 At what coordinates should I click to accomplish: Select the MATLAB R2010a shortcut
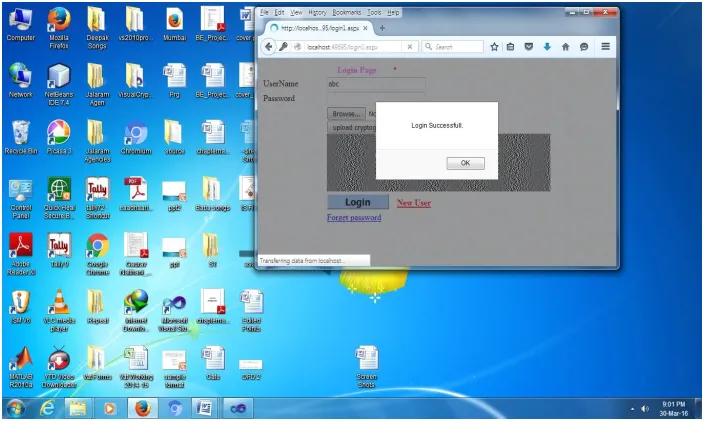tap(21, 367)
